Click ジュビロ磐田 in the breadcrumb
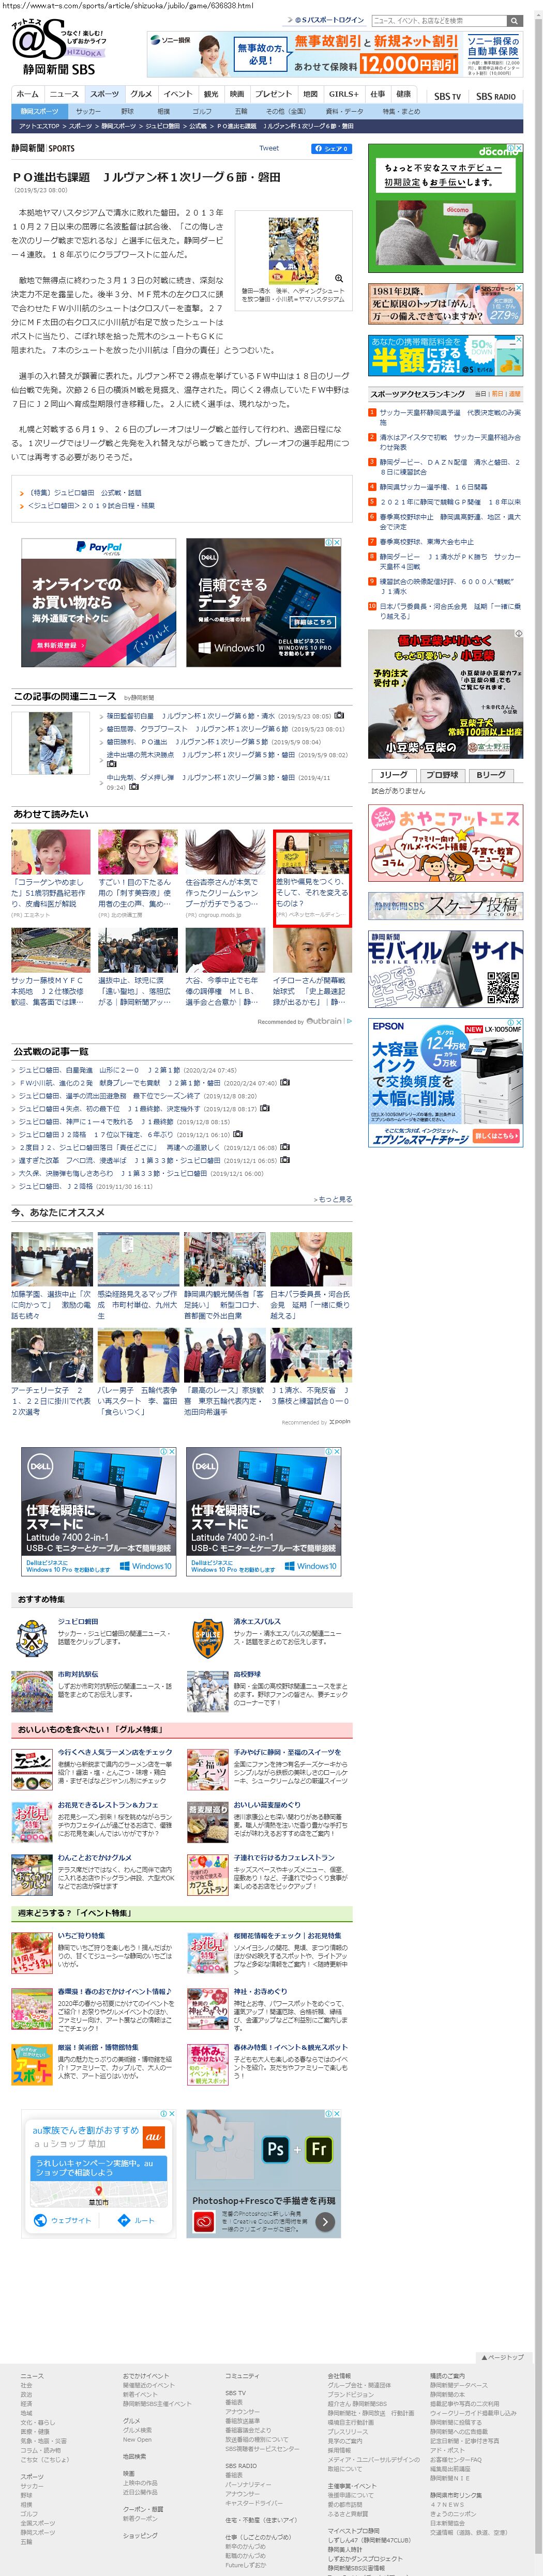Image resolution: width=543 pixels, height=2576 pixels. [x=163, y=127]
